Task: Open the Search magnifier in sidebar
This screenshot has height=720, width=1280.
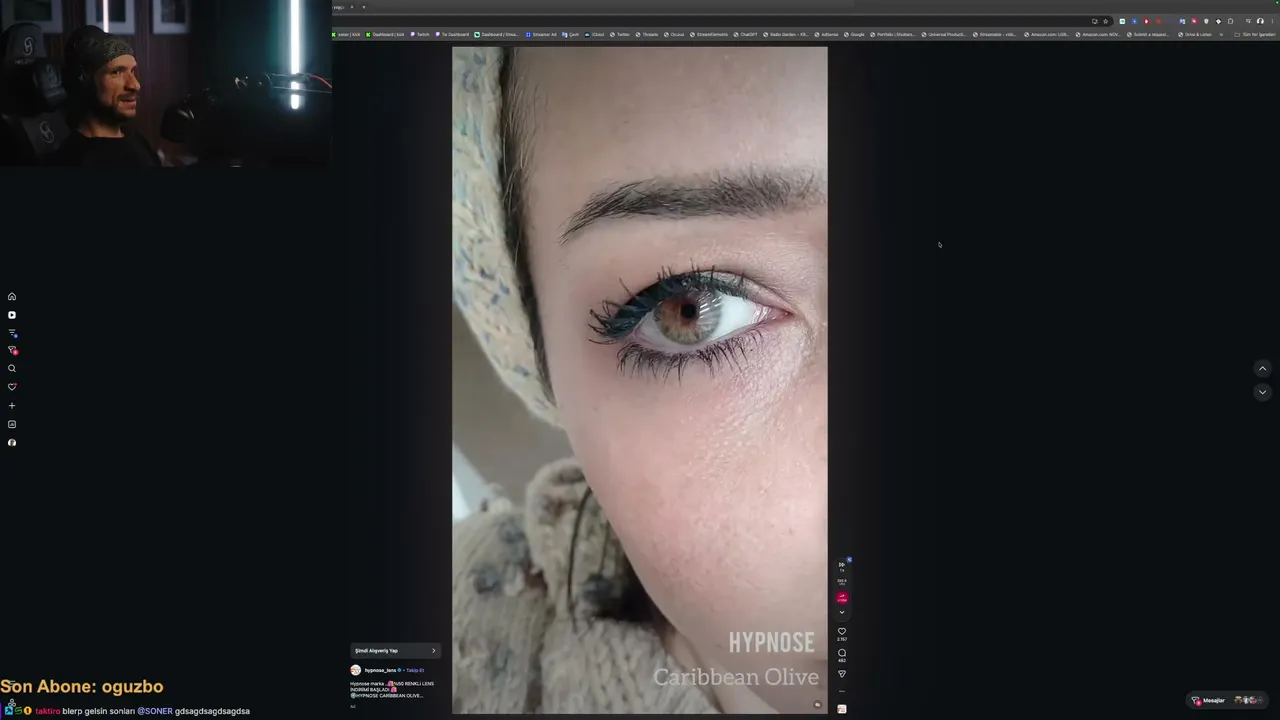Action: point(12,368)
